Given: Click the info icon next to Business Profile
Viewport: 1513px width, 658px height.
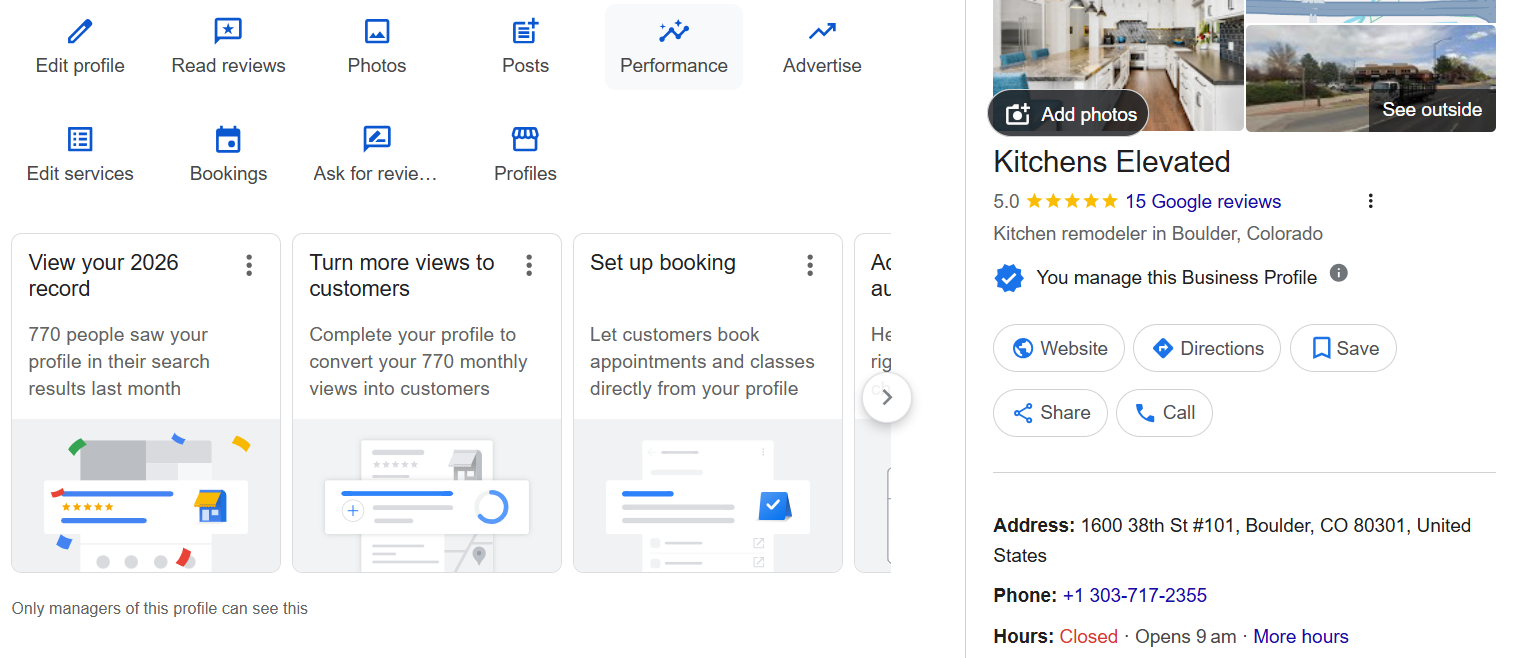Looking at the screenshot, I should point(1339,273).
